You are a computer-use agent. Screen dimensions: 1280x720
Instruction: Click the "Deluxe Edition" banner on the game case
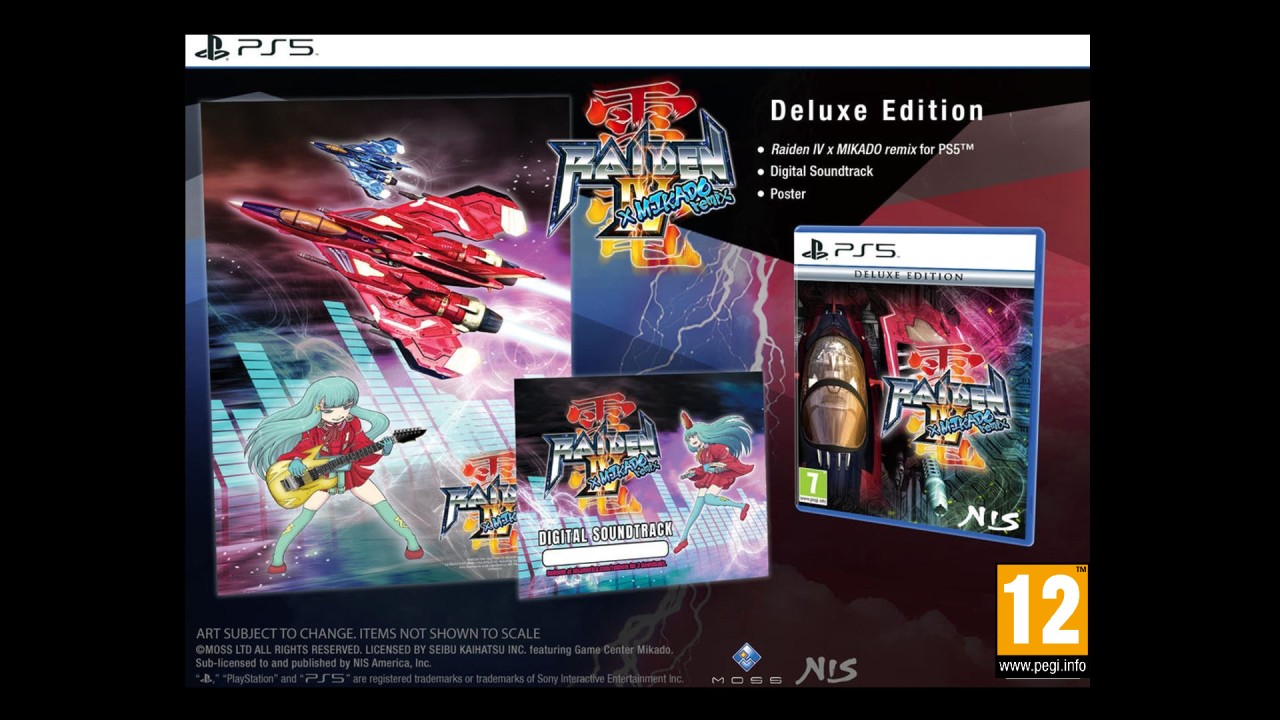(x=908, y=276)
